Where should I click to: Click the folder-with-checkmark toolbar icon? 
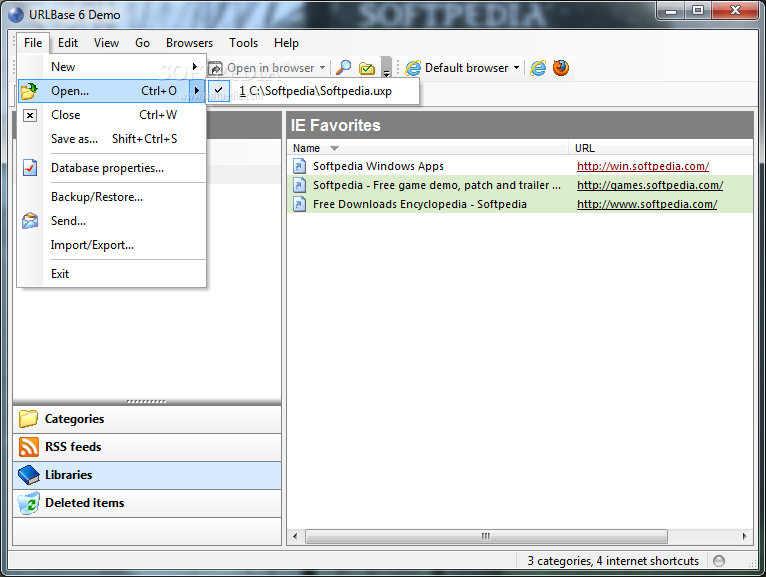367,68
